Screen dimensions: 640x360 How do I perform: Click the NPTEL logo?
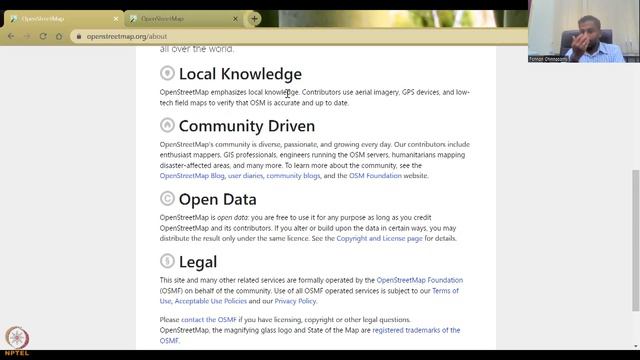point(17,341)
